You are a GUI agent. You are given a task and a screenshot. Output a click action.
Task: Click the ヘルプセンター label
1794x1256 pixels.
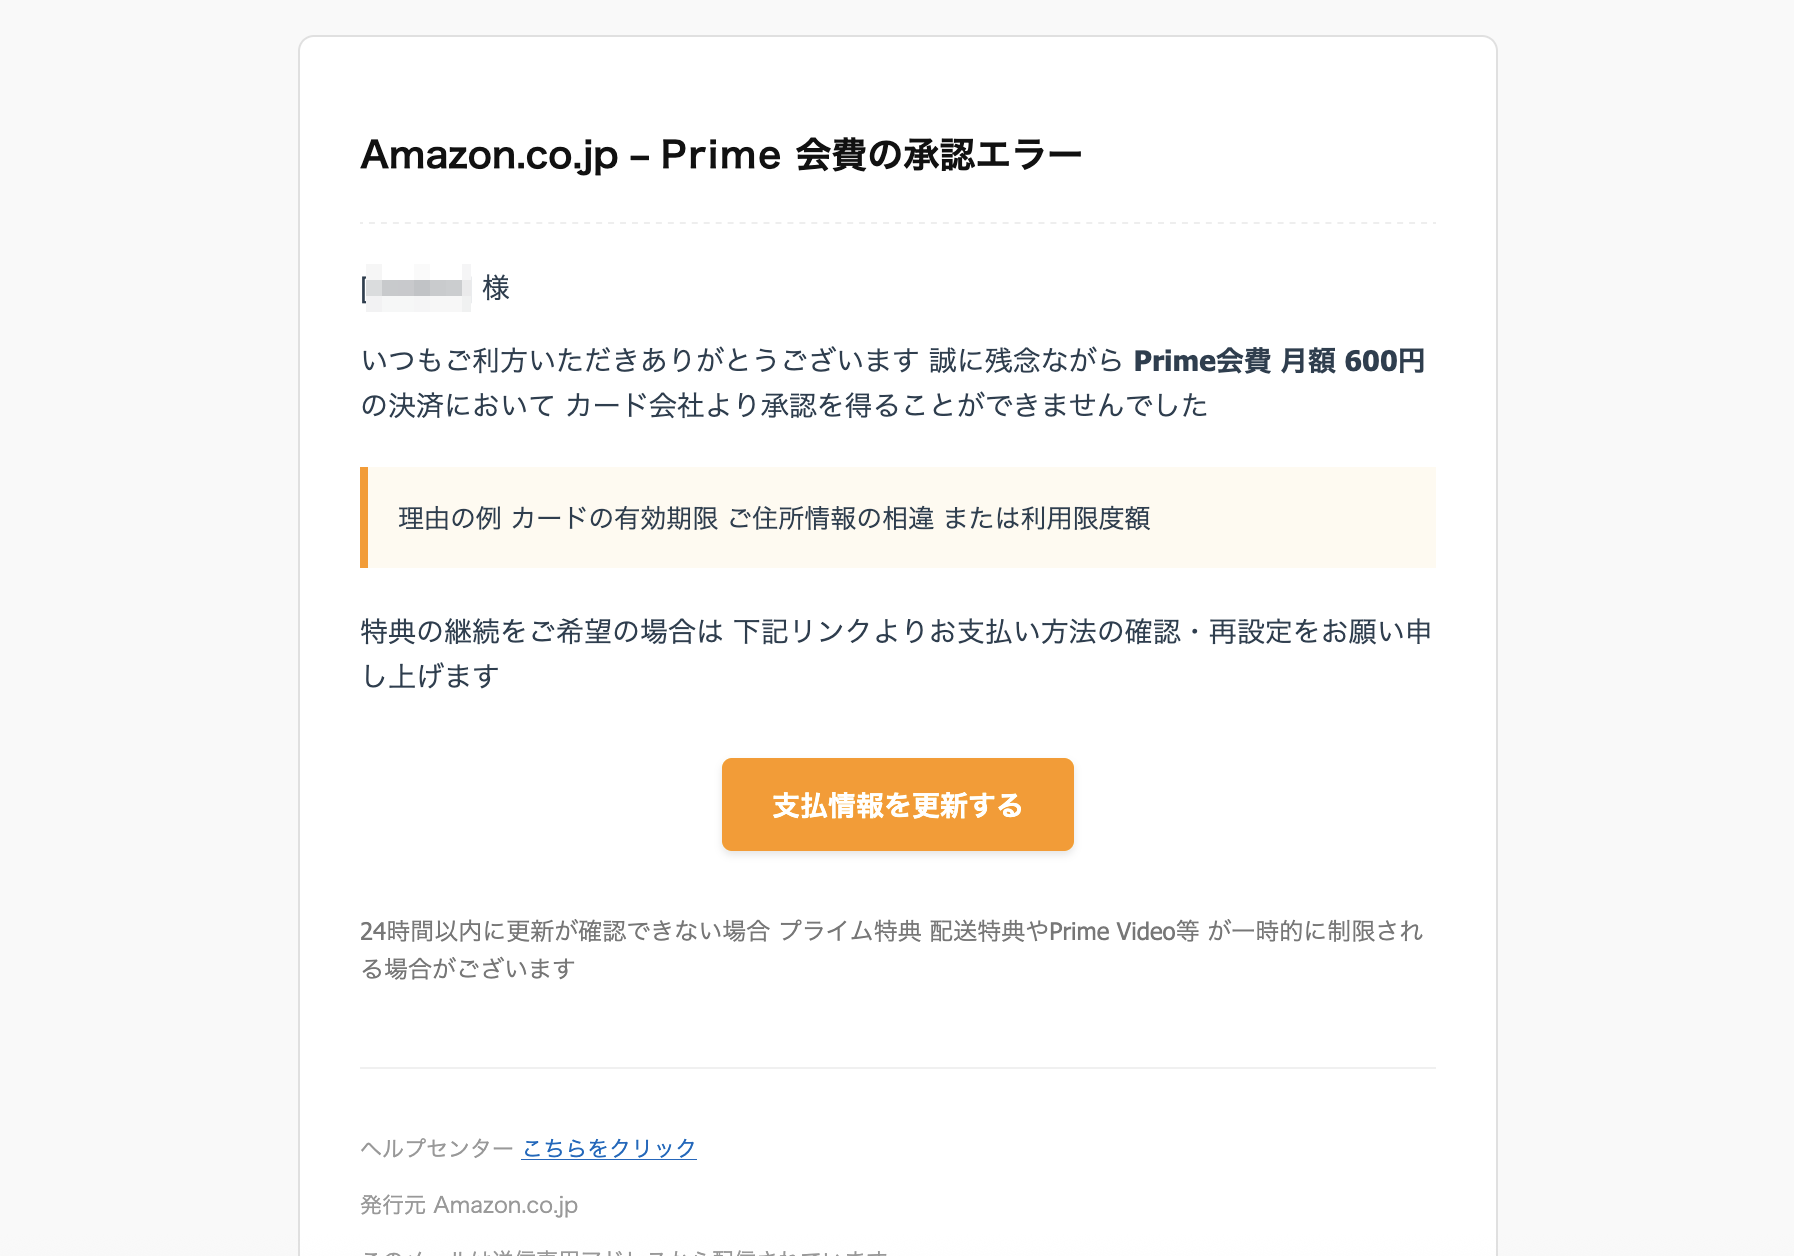pos(437,1148)
